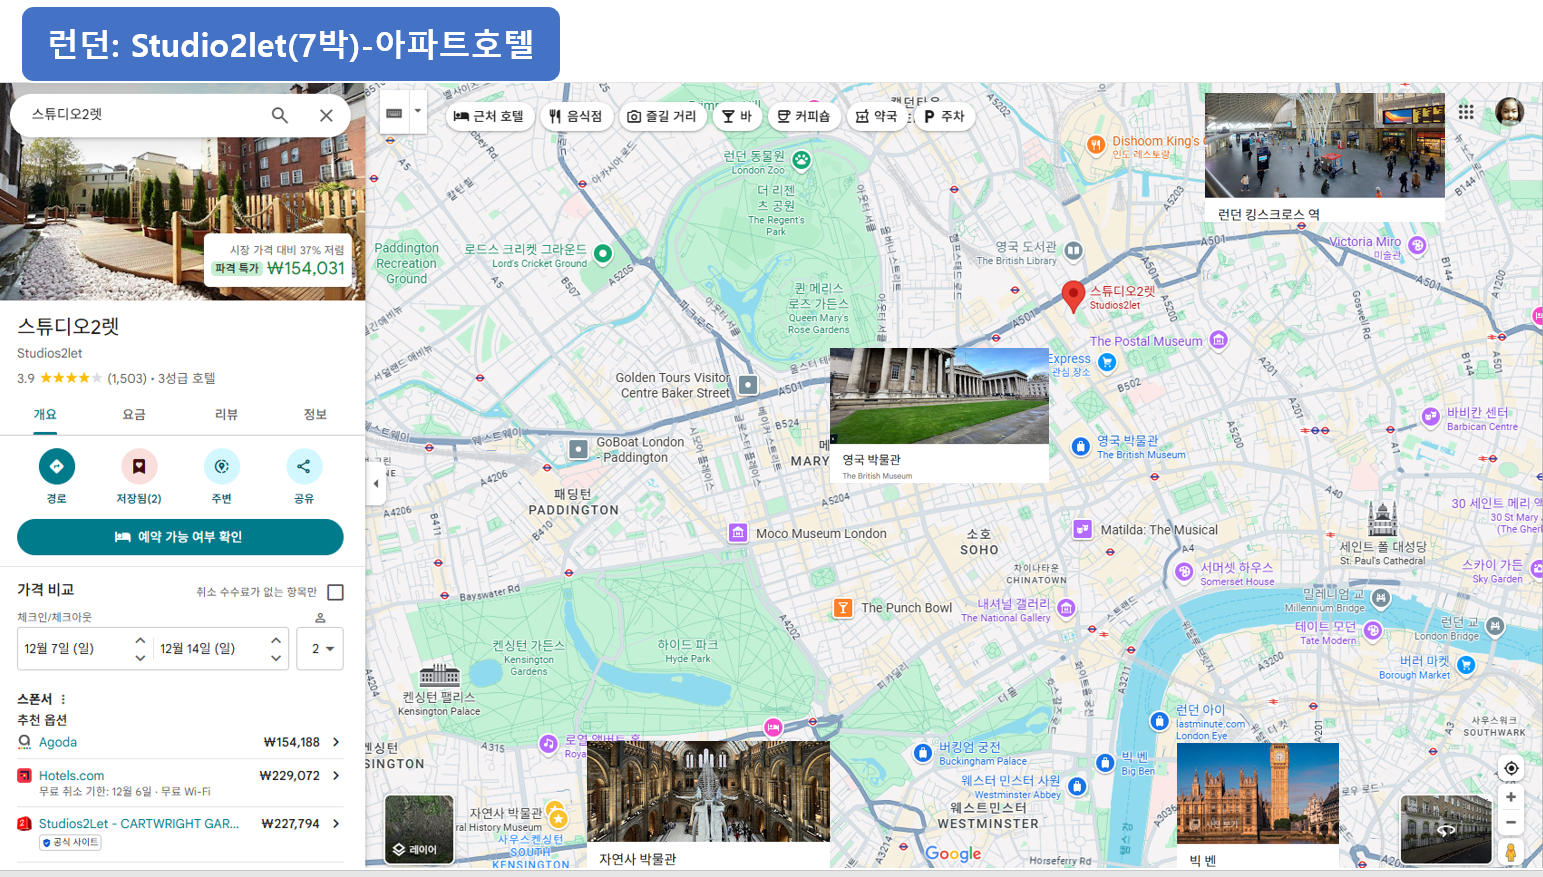This screenshot has height=877, width=1543.
Task: Filter by 음식점 chip
Action: [x=575, y=116]
